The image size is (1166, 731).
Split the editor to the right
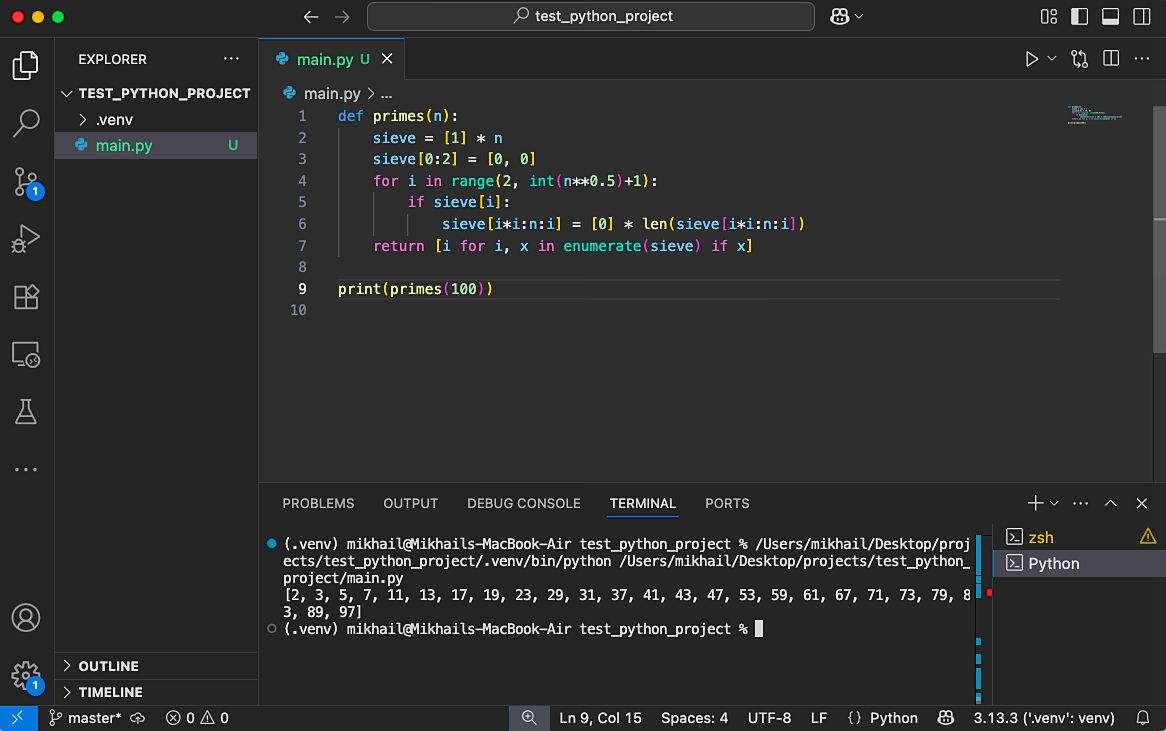pyautogui.click(x=1110, y=59)
